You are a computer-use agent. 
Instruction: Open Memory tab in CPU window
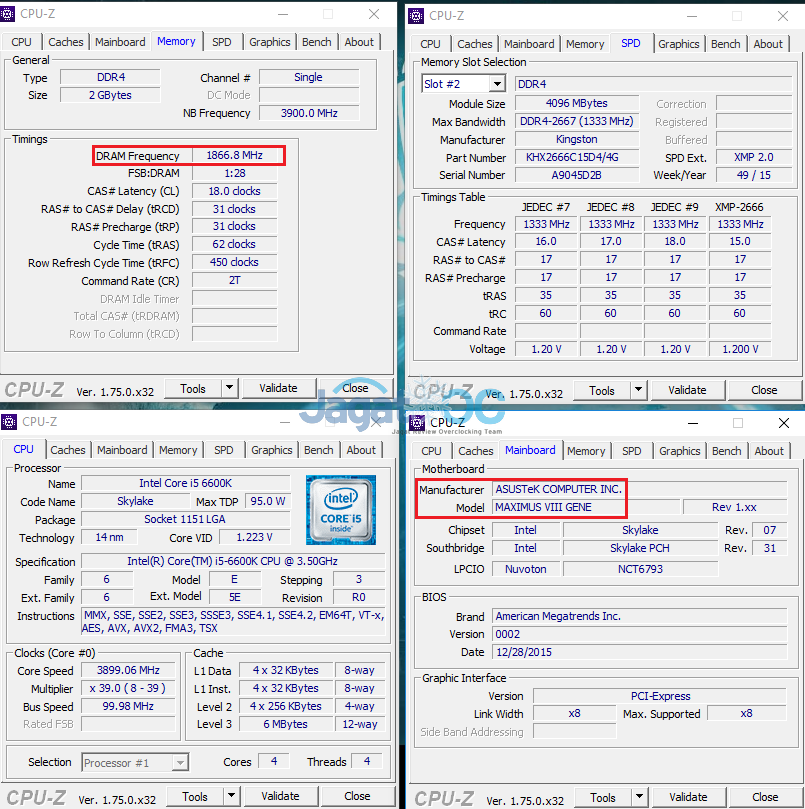(x=178, y=450)
